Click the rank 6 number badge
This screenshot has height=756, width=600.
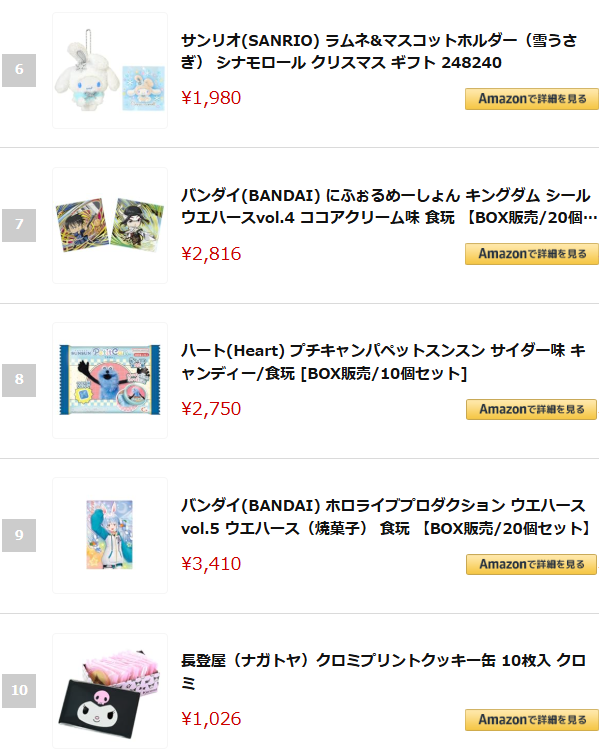click(19, 70)
